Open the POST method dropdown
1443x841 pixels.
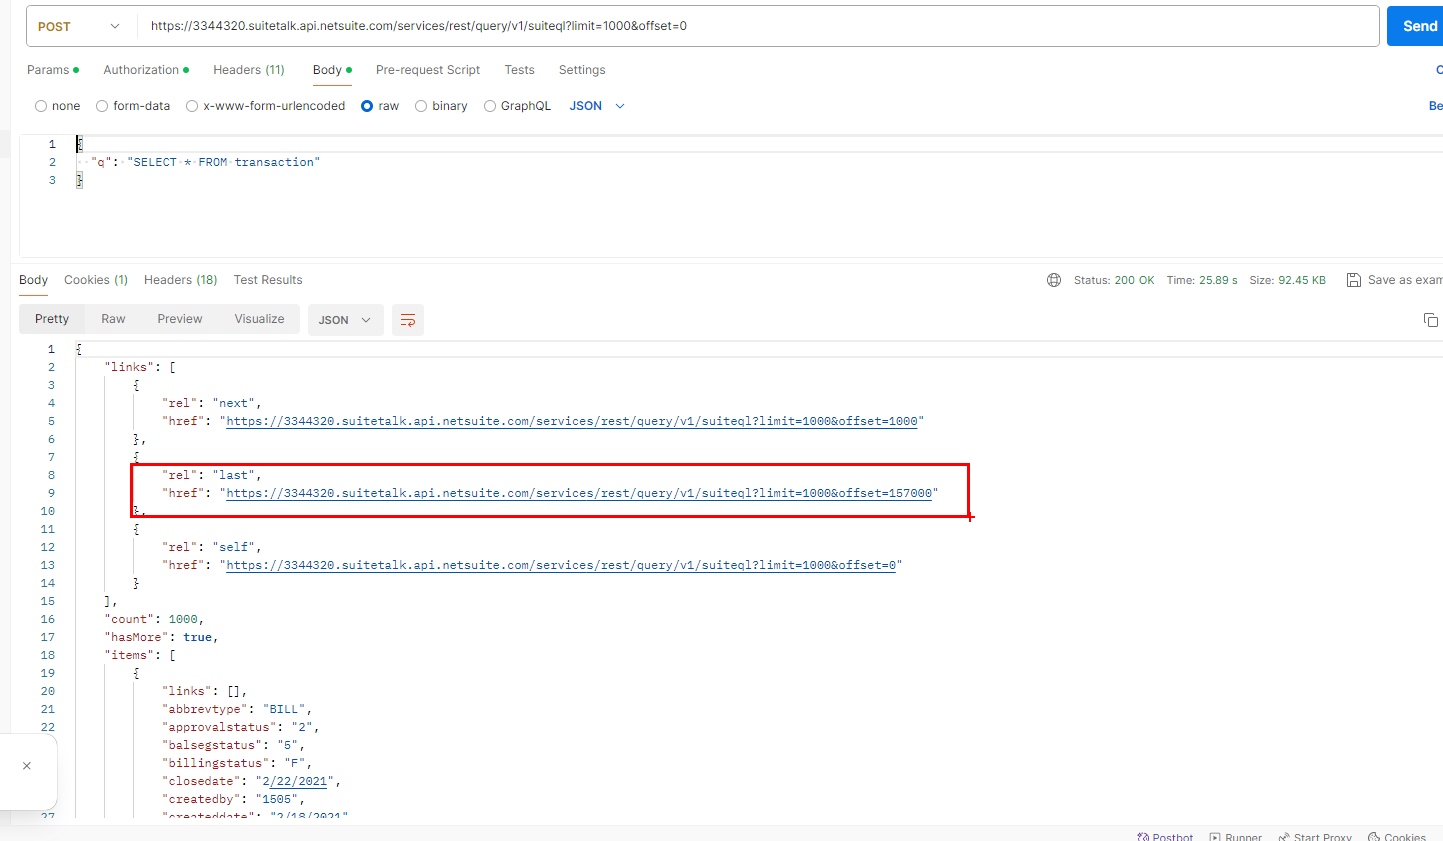pyautogui.click(x=80, y=26)
